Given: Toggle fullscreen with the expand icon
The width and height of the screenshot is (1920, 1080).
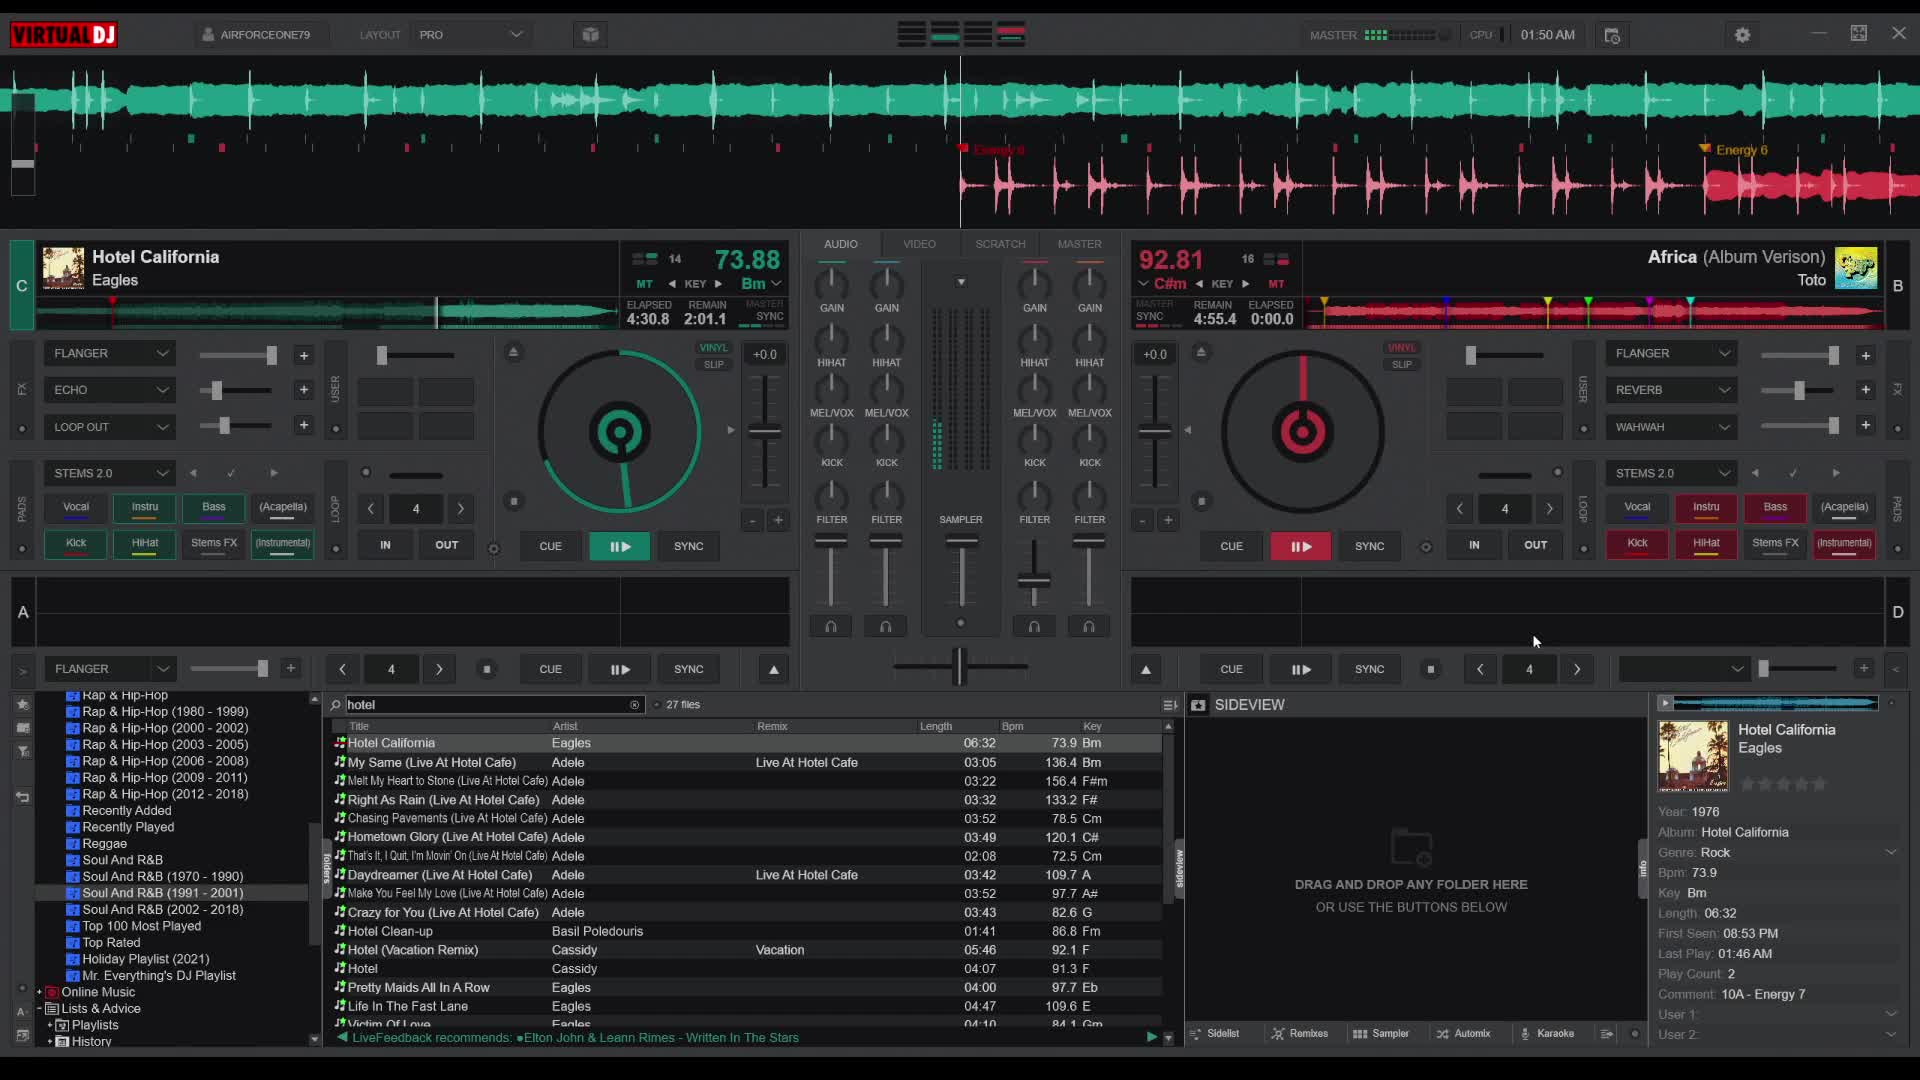Looking at the screenshot, I should click(x=1859, y=33).
